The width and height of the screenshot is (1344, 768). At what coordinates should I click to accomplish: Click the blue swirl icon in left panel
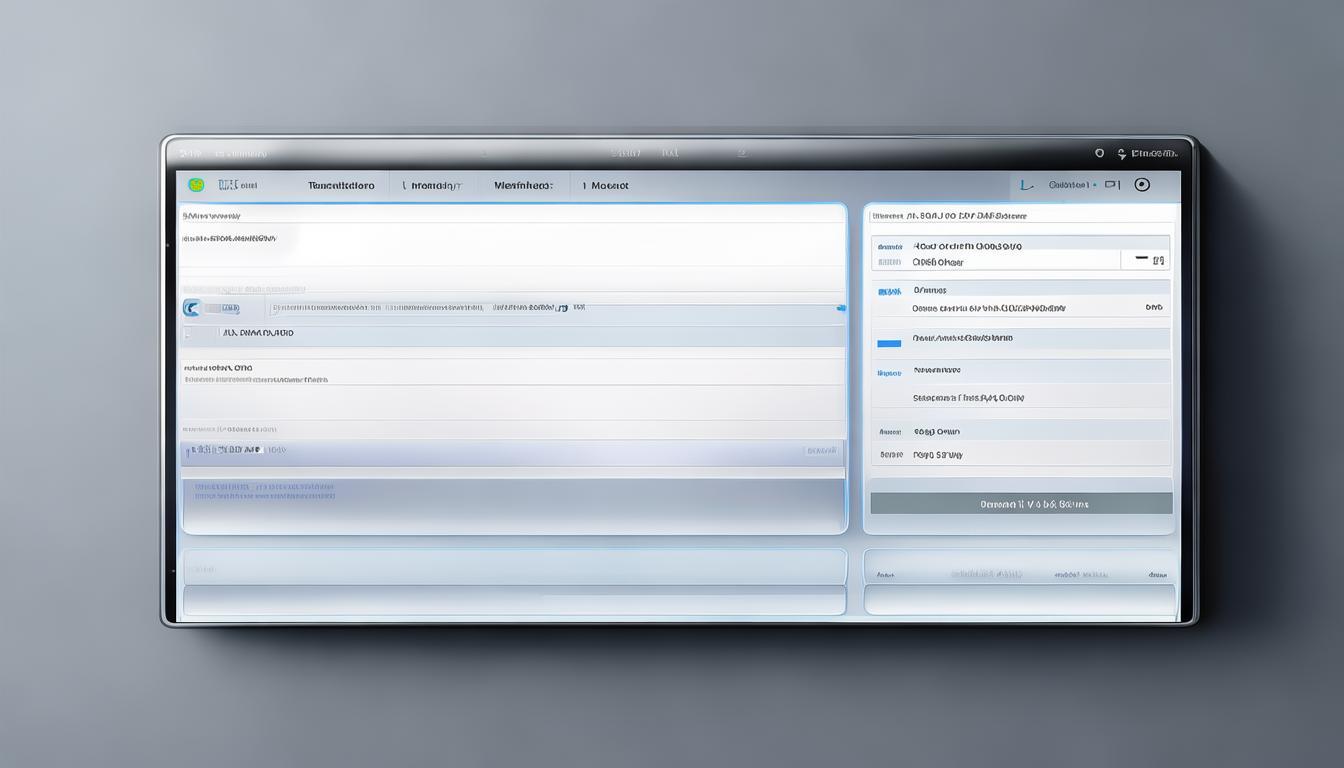click(x=191, y=308)
